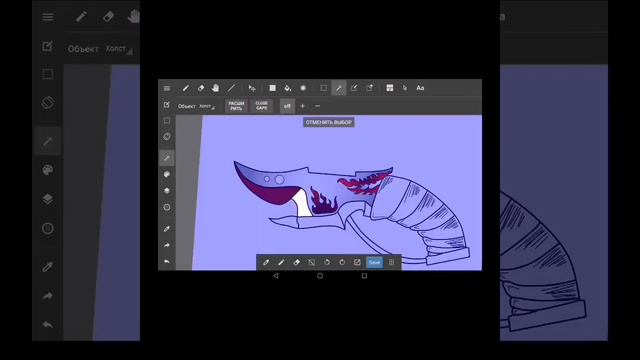Screen dimensions: 640x360
Task: Tap the Android Back navigation button
Action: click(x=276, y=276)
